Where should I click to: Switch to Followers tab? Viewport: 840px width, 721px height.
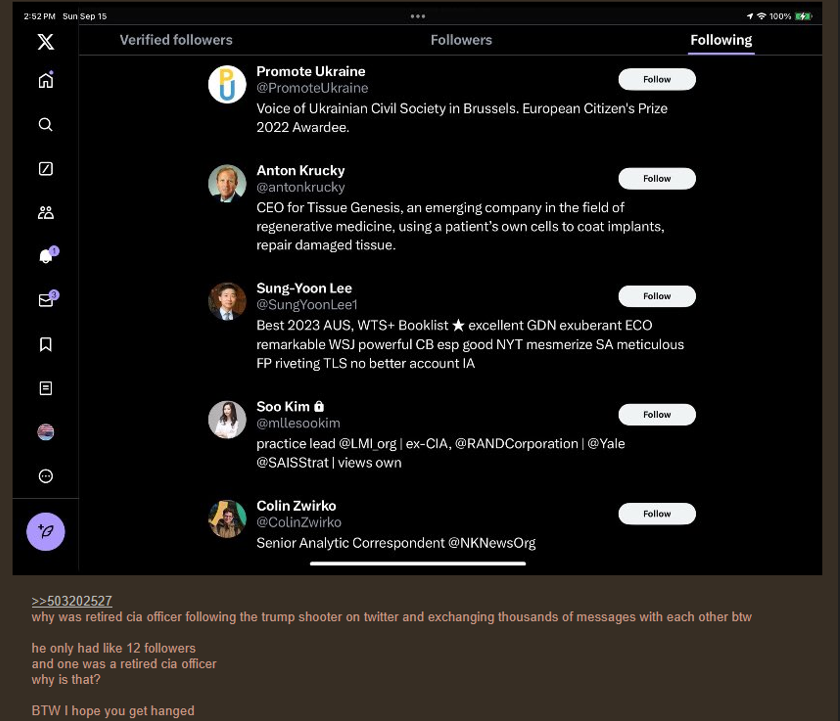(461, 40)
